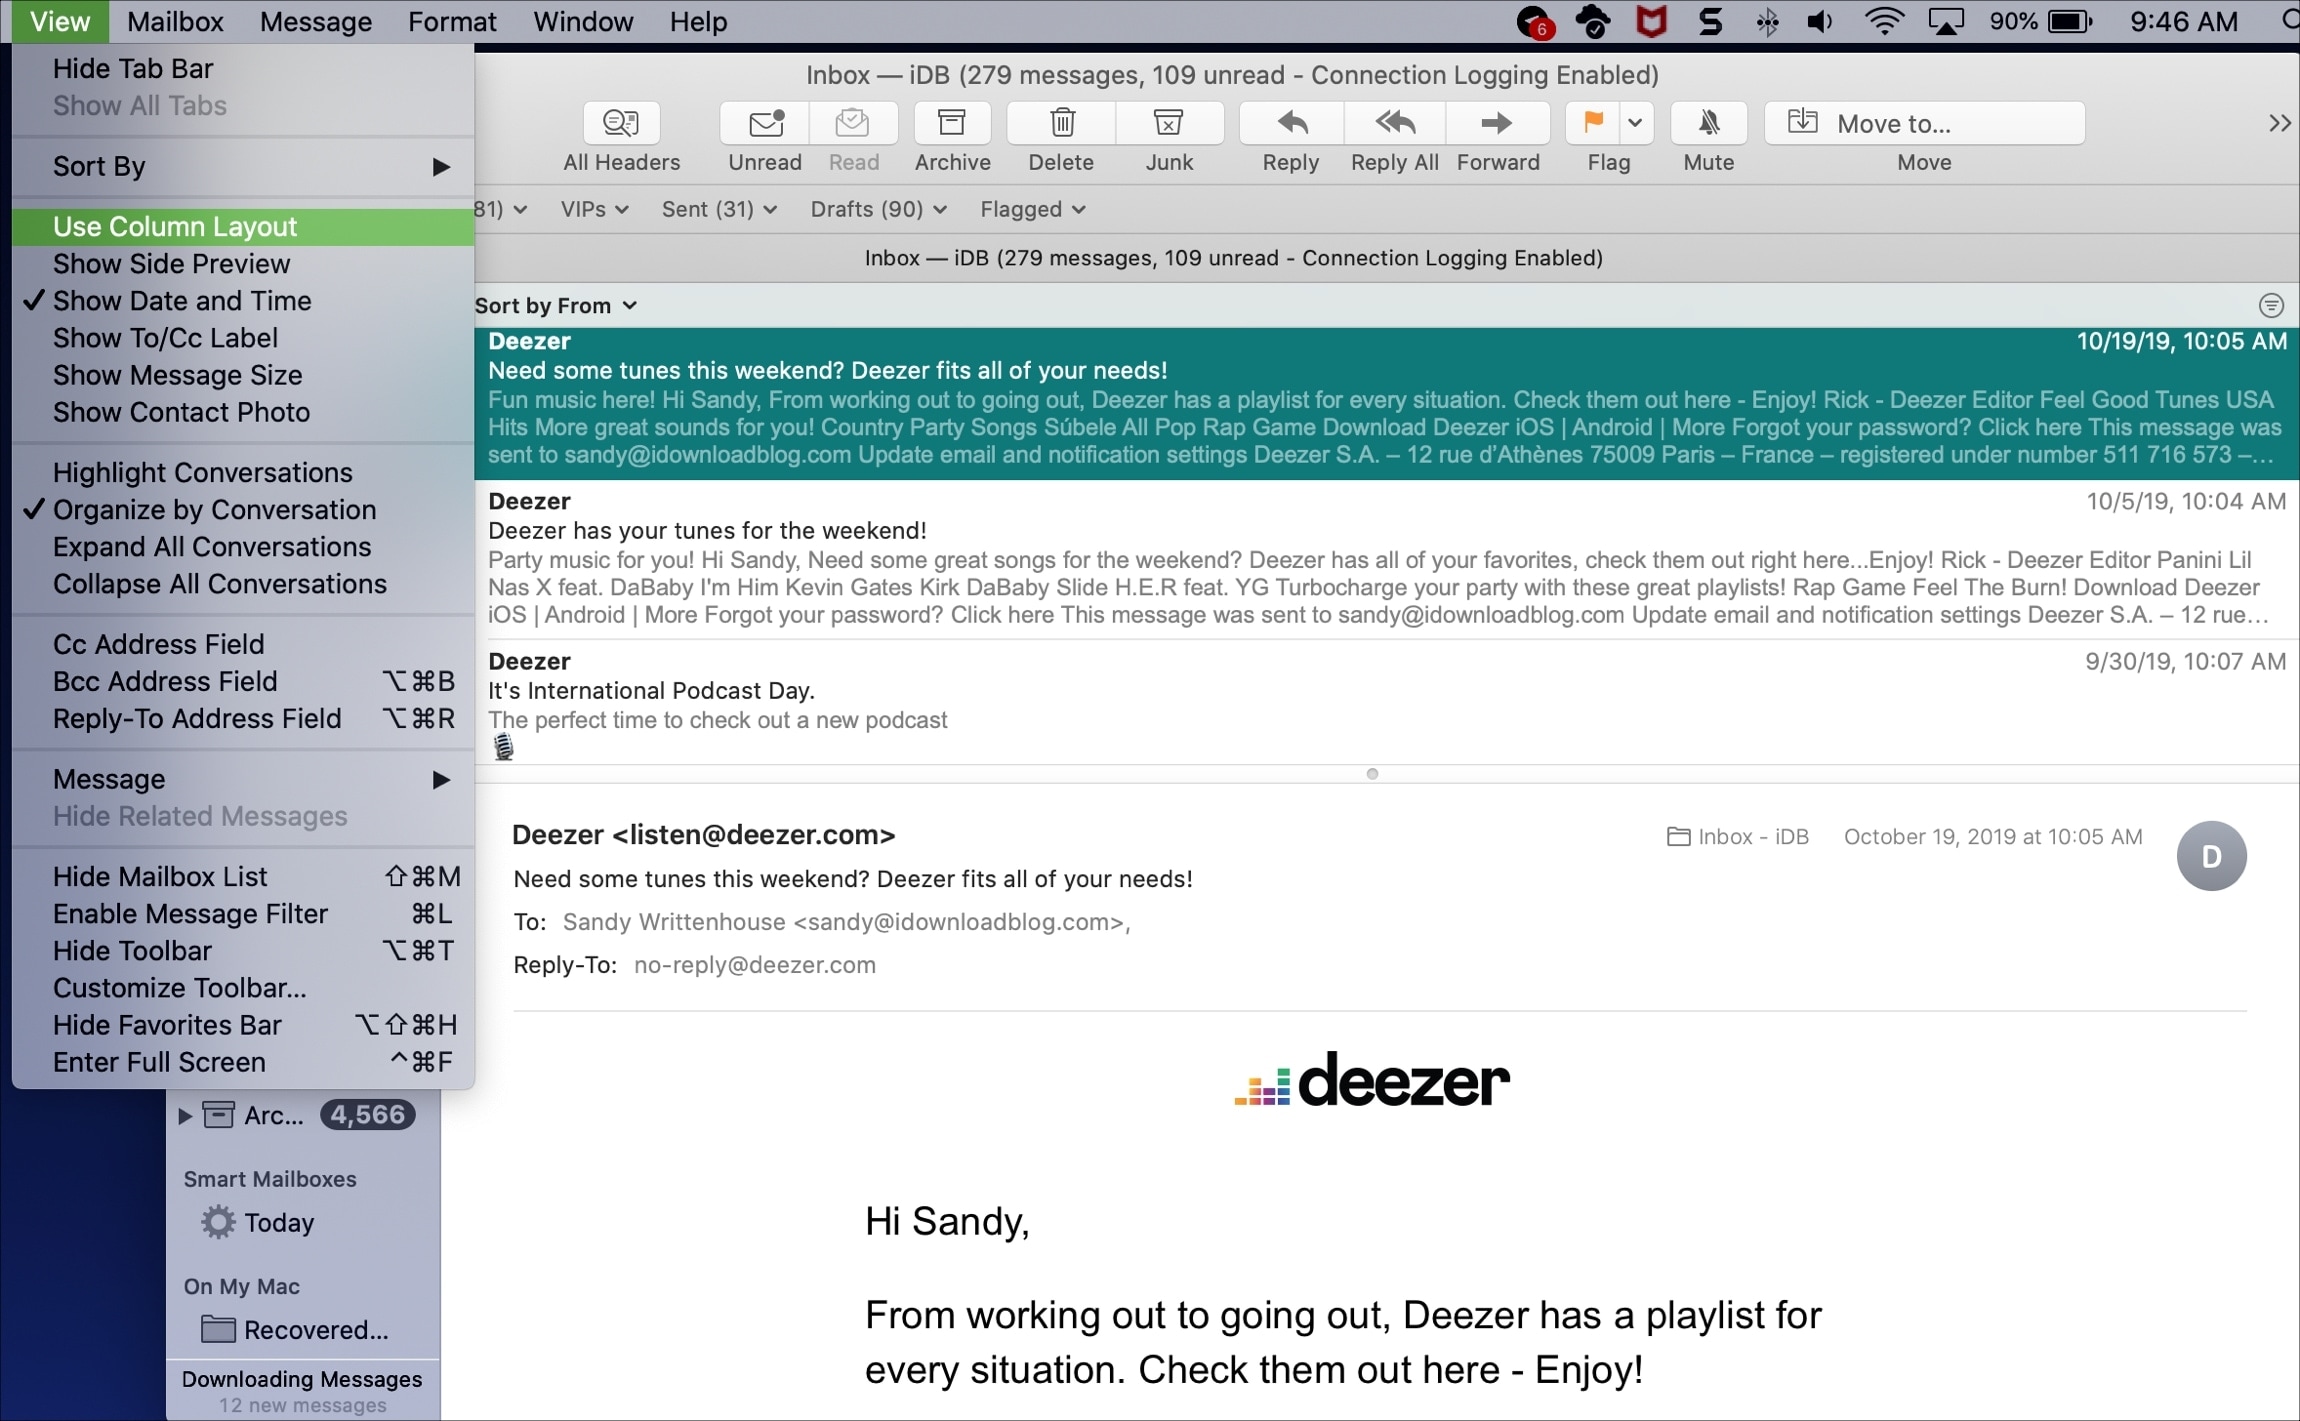Viewport: 2300px width, 1421px height.
Task: Open the Message menu in menu bar
Action: 316,21
